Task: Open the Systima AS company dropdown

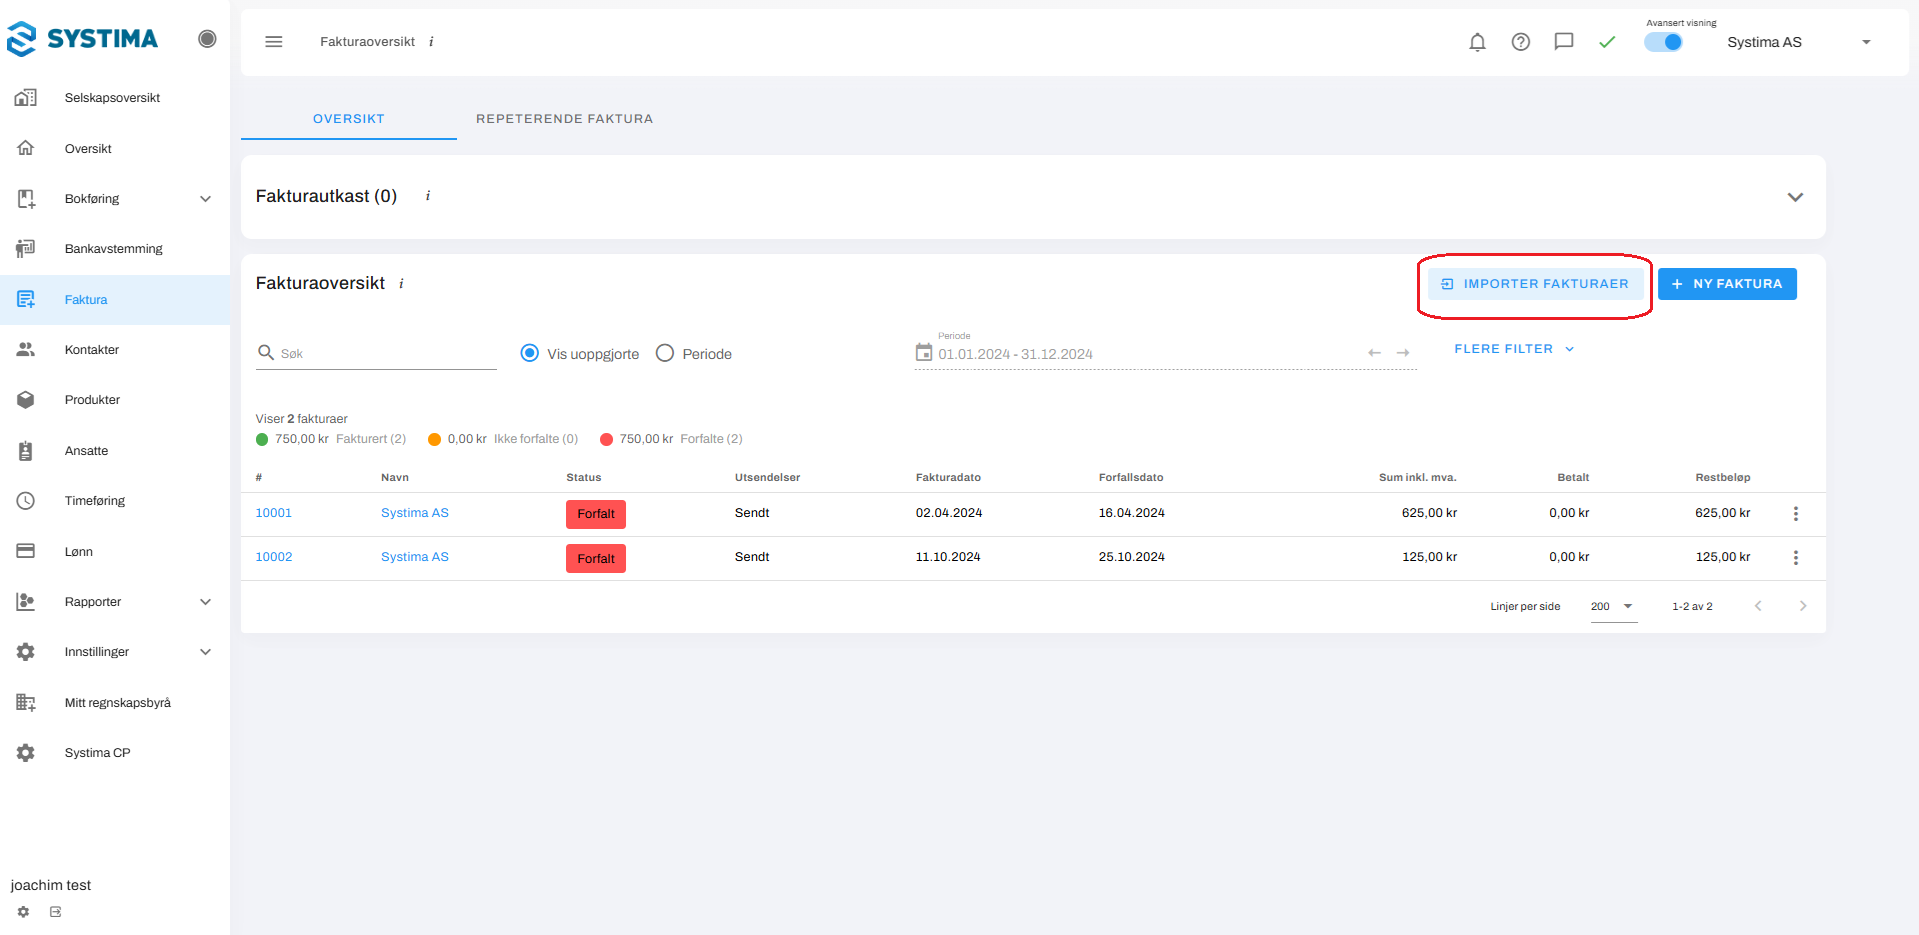Action: 1799,42
